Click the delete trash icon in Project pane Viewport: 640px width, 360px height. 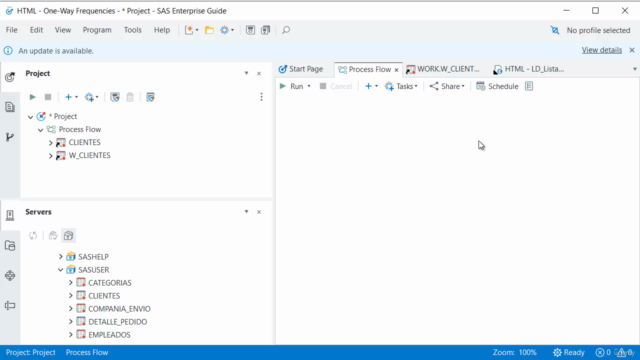click(x=130, y=97)
